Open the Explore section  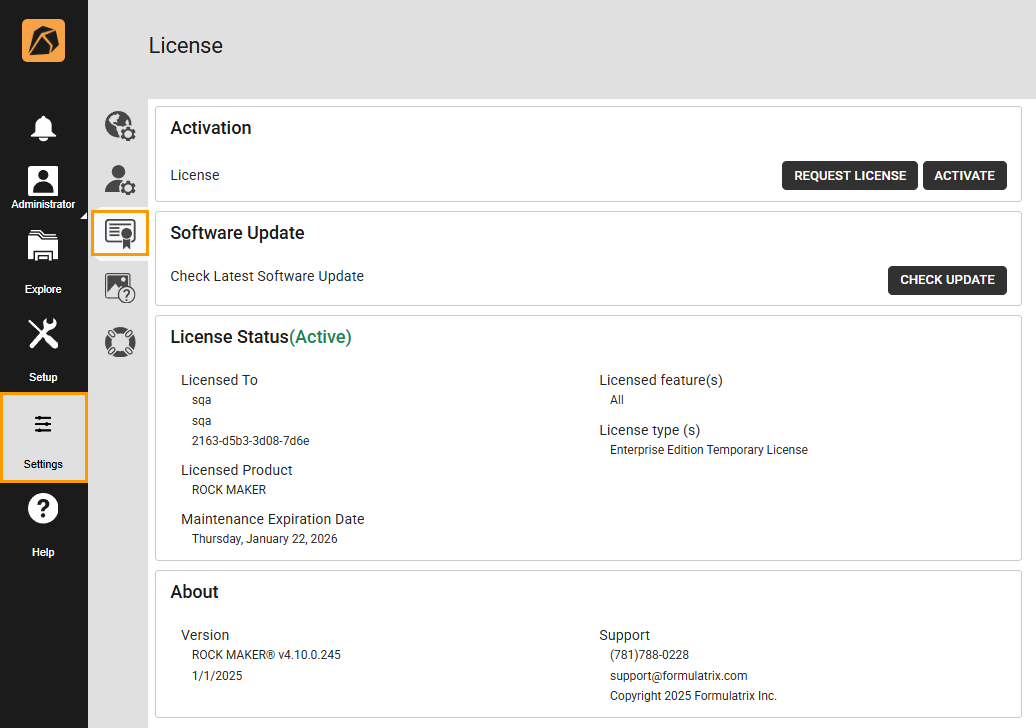coord(43,260)
